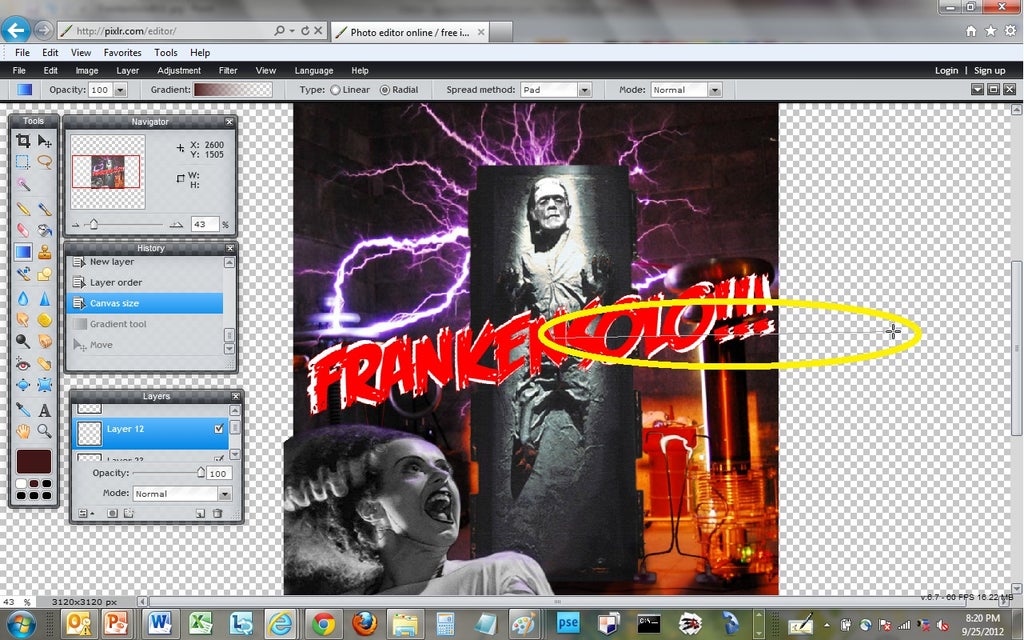The height and width of the screenshot is (640, 1024).
Task: Select the Pencil tool
Action: [23, 209]
